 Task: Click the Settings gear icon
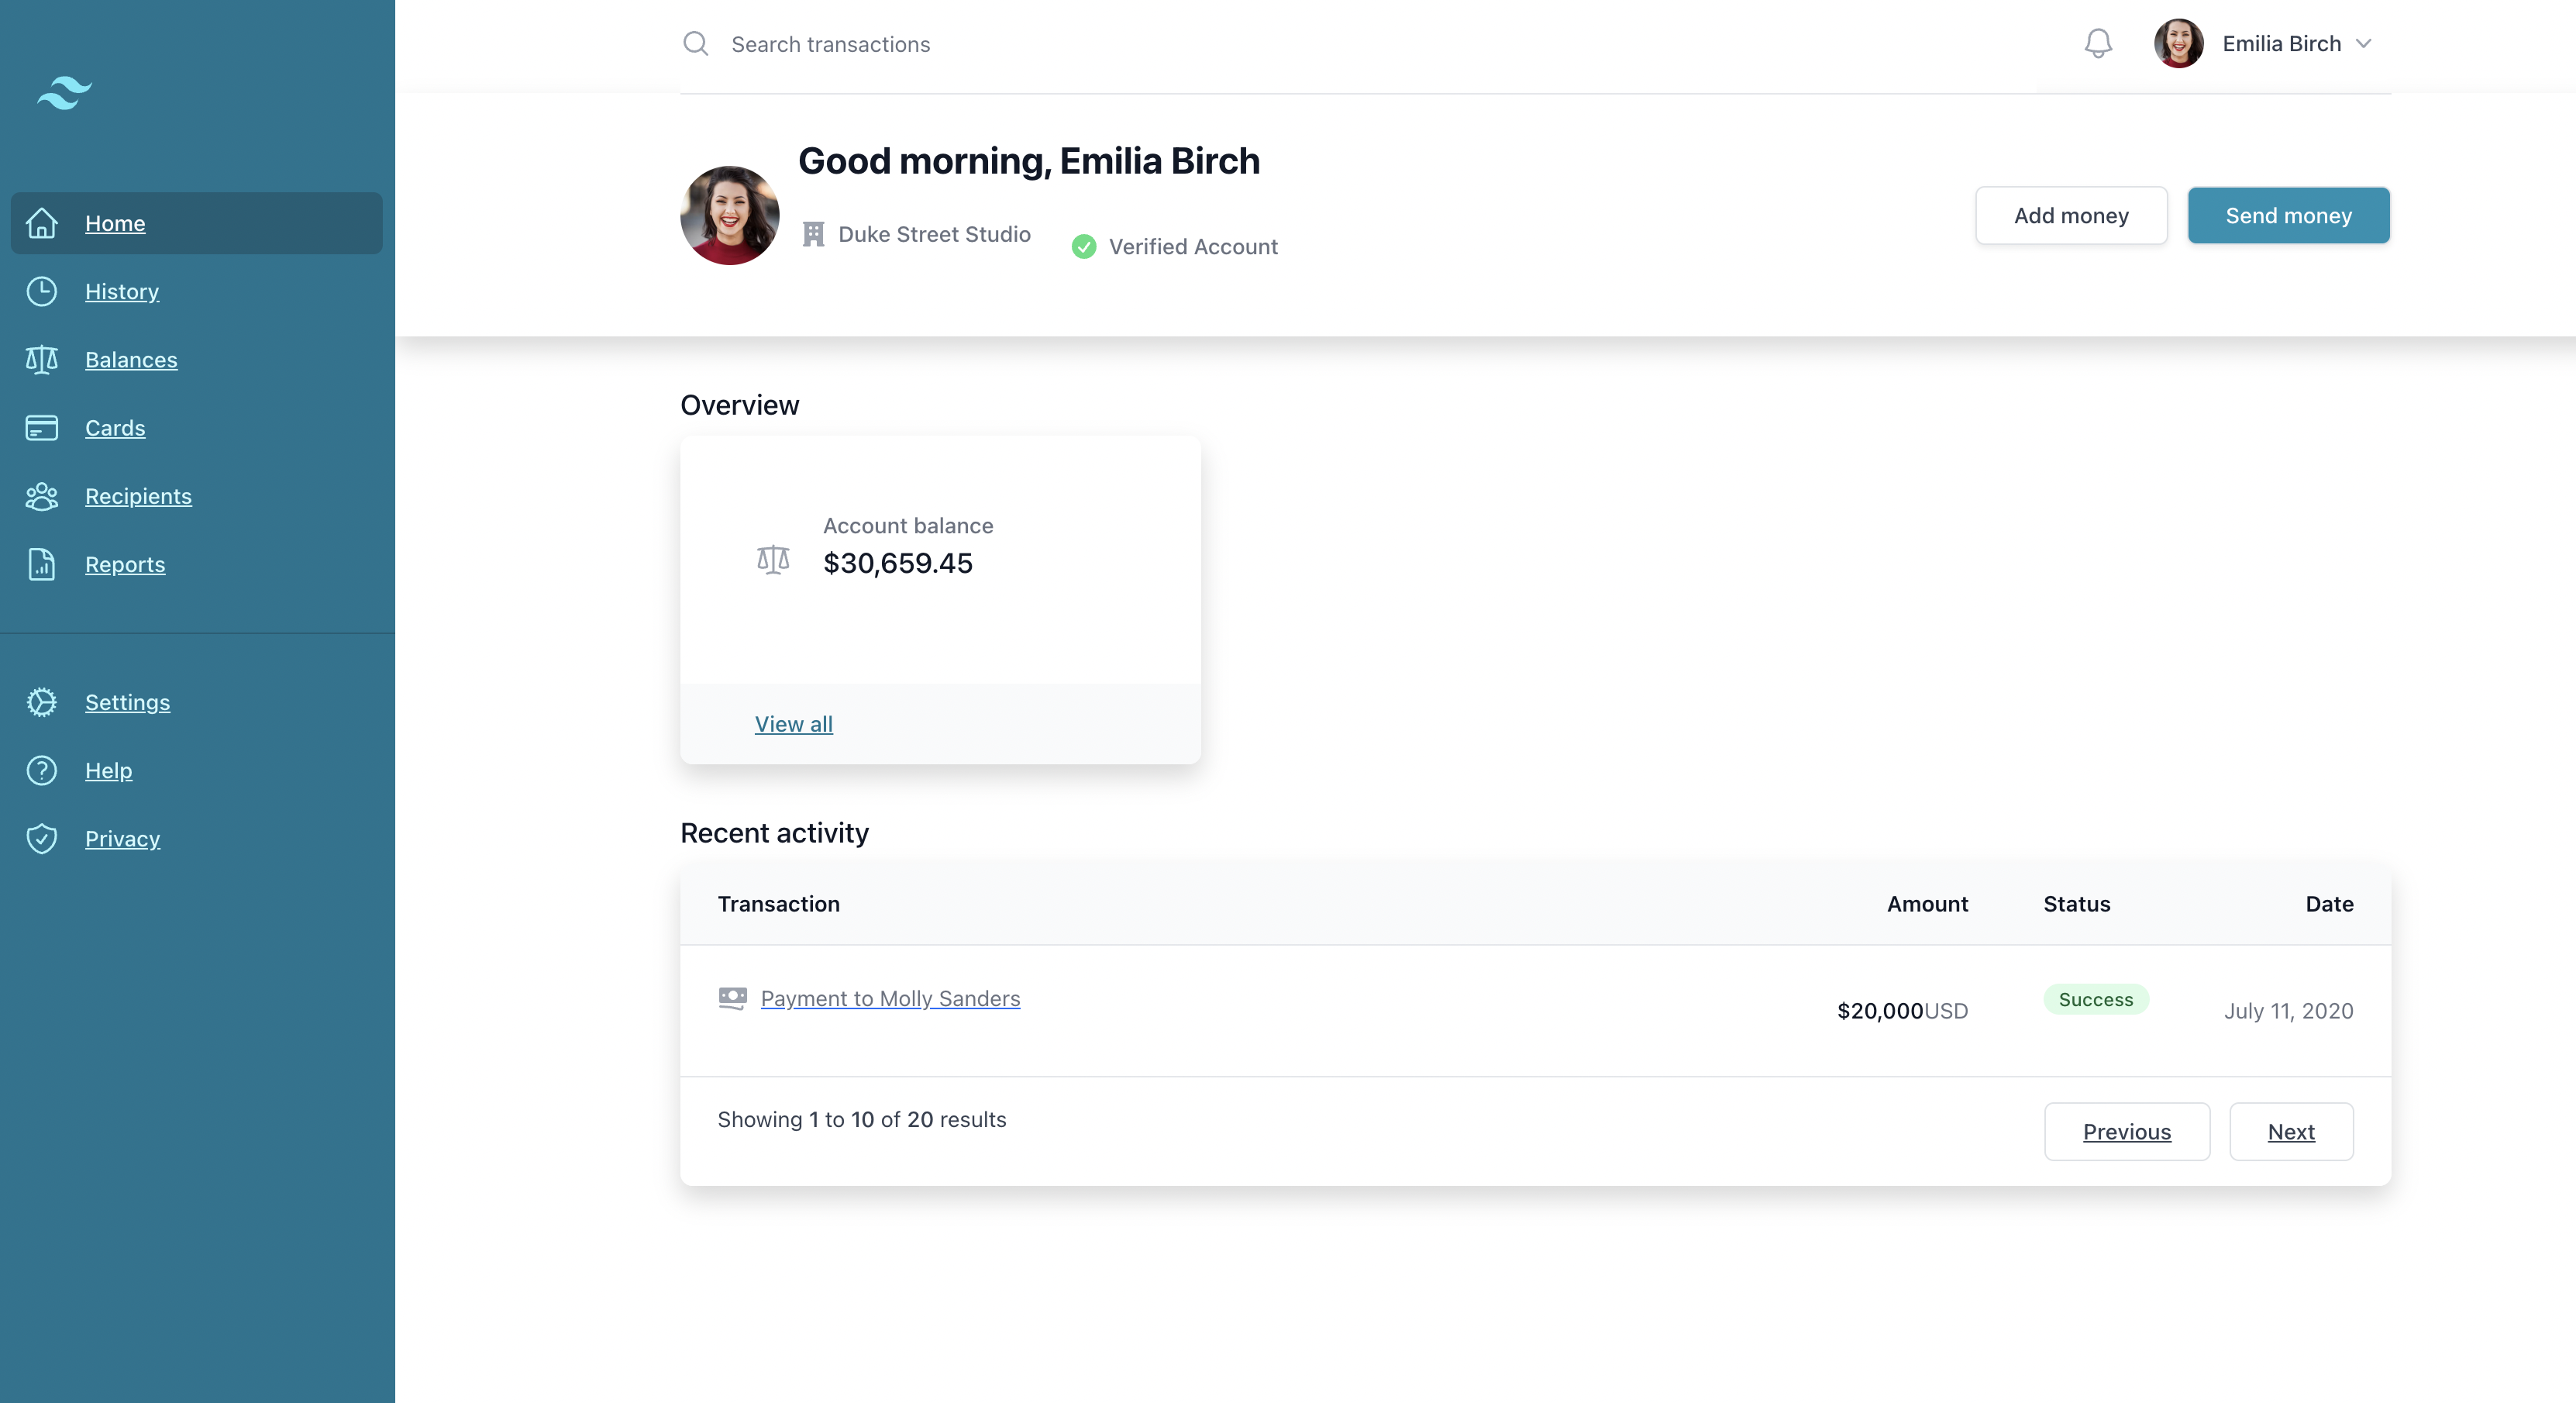point(41,702)
